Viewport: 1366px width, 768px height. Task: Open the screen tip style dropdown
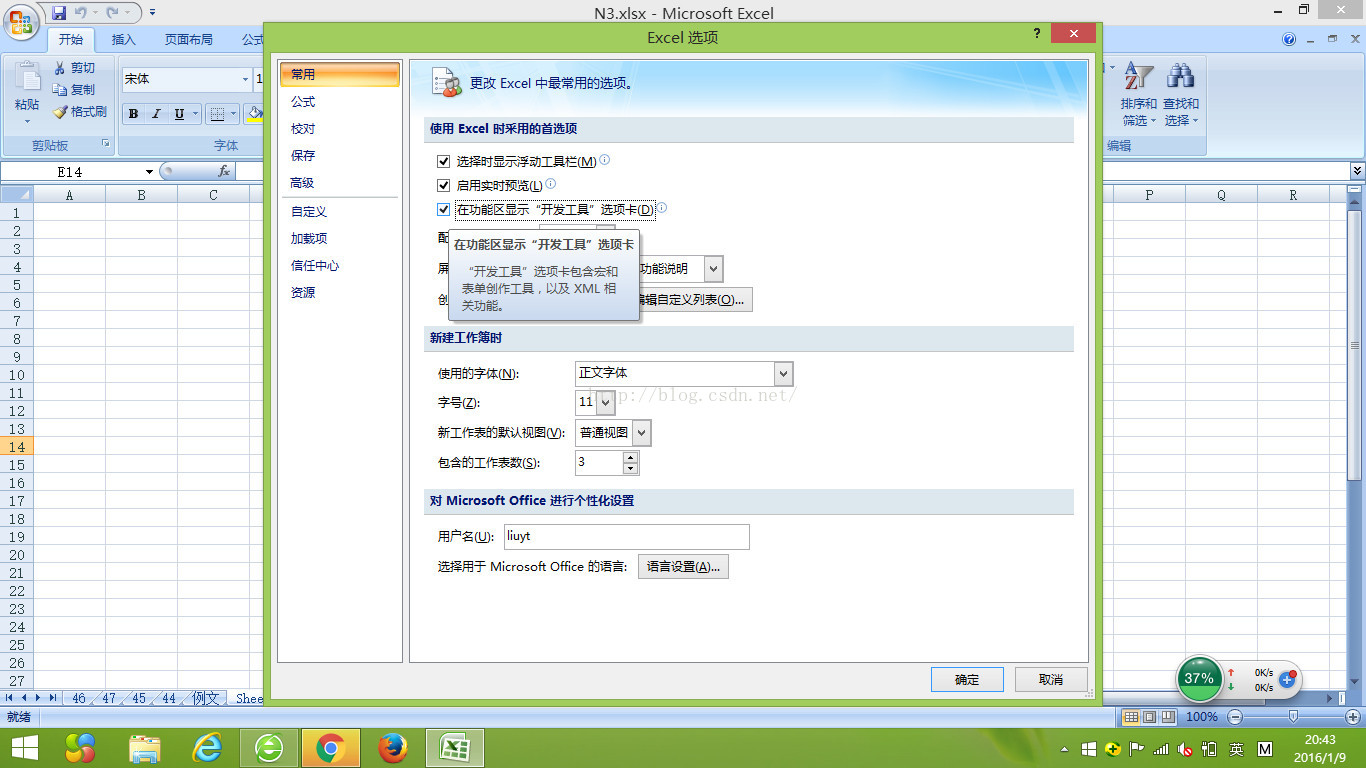[x=713, y=269]
